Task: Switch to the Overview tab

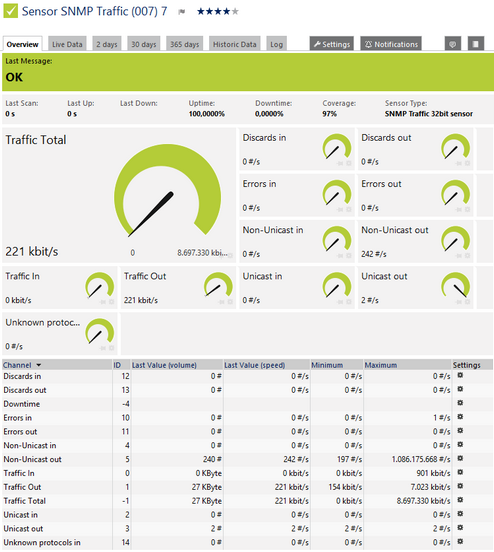Action: coord(23,44)
